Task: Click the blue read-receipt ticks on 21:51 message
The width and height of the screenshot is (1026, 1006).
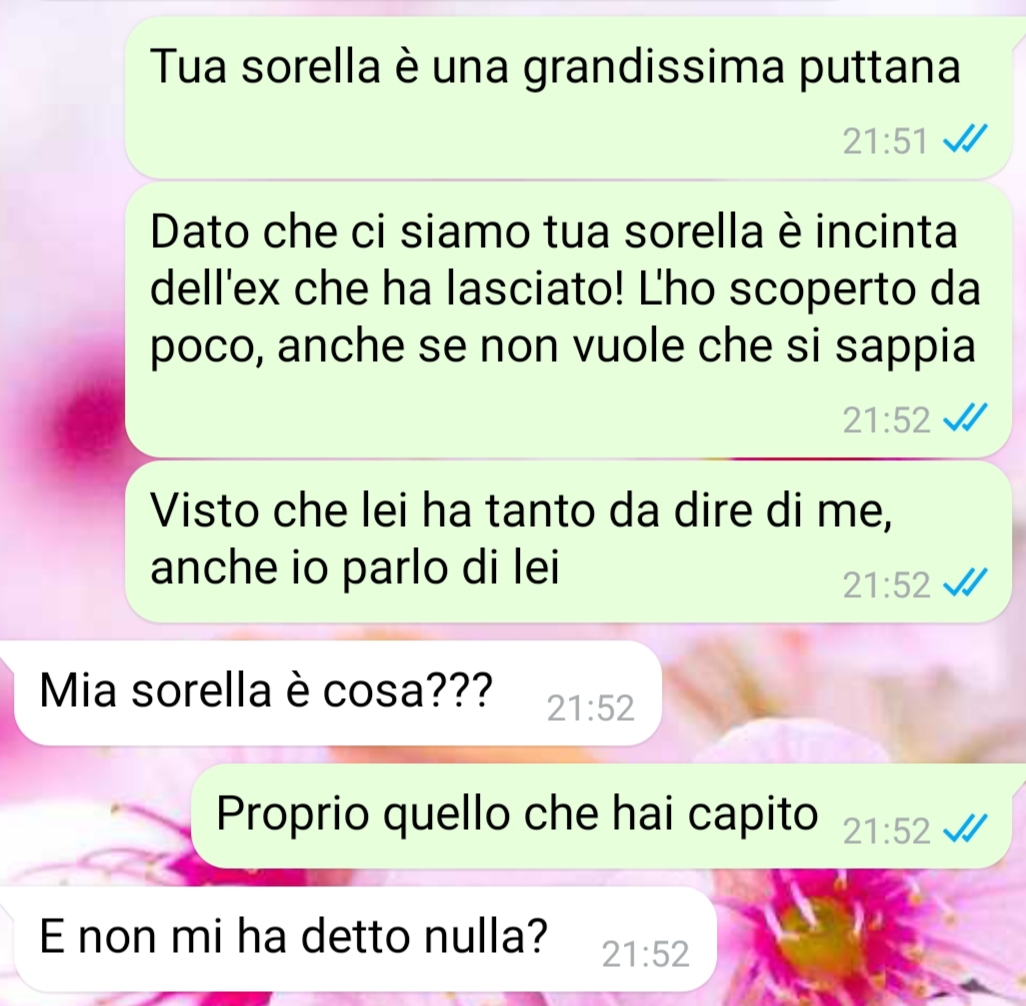Action: pyautogui.click(x=964, y=139)
